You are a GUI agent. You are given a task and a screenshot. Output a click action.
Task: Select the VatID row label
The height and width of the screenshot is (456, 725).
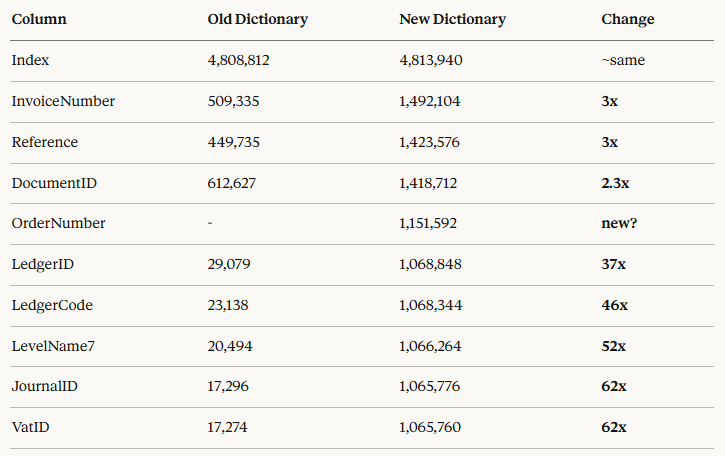click(x=31, y=427)
